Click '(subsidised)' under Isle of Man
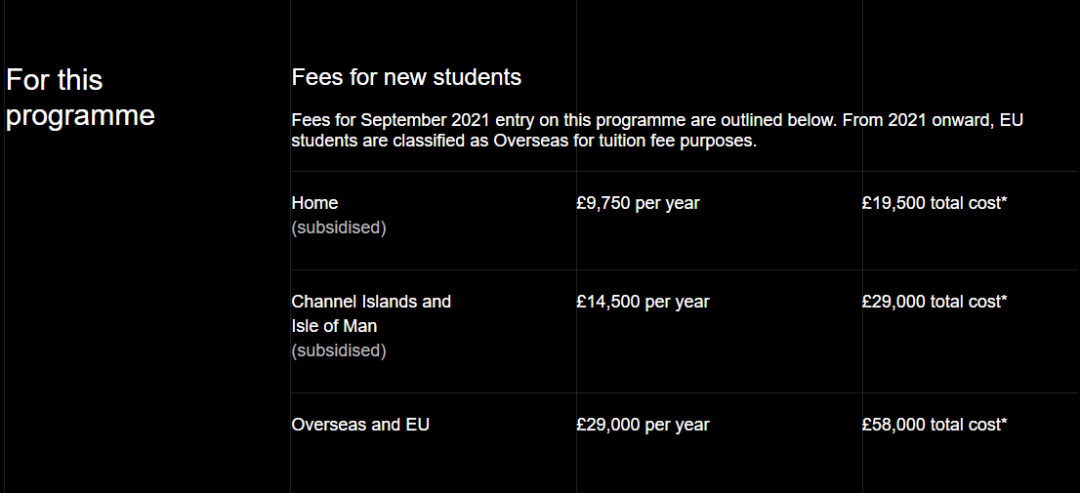 point(338,351)
